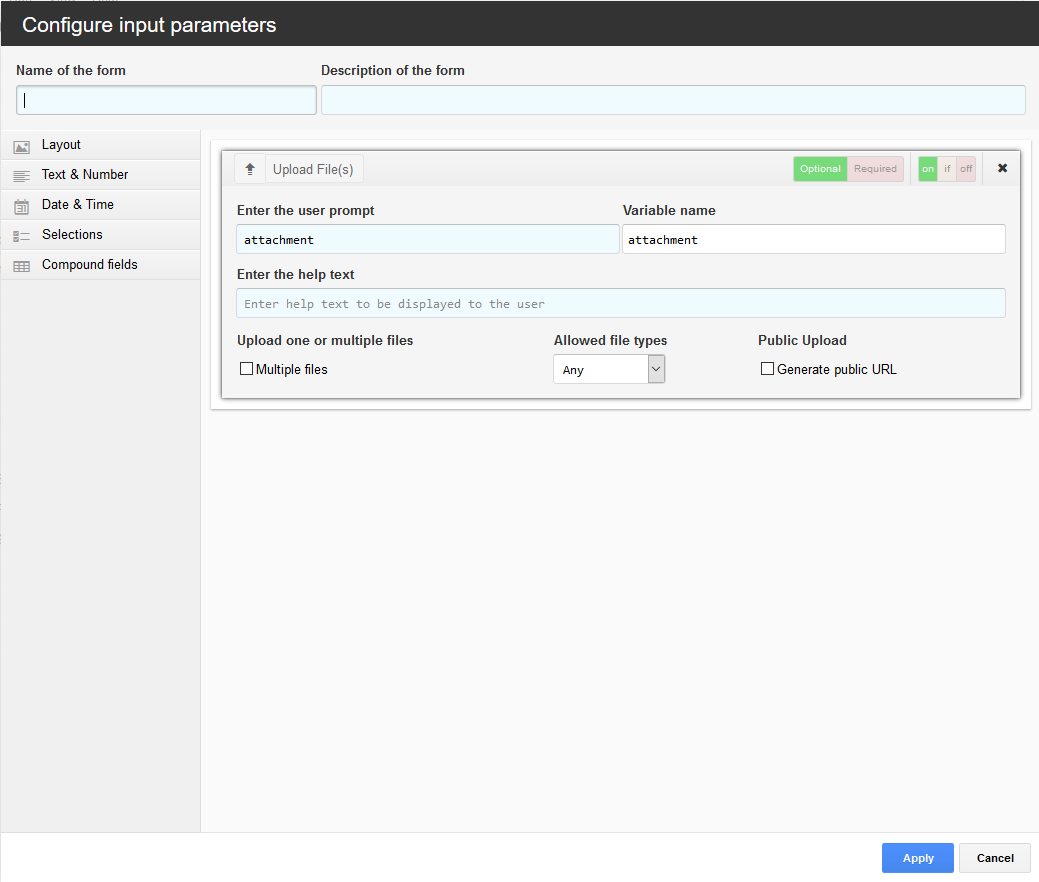Set the field to Optional
This screenshot has height=882, width=1039.
(820, 169)
